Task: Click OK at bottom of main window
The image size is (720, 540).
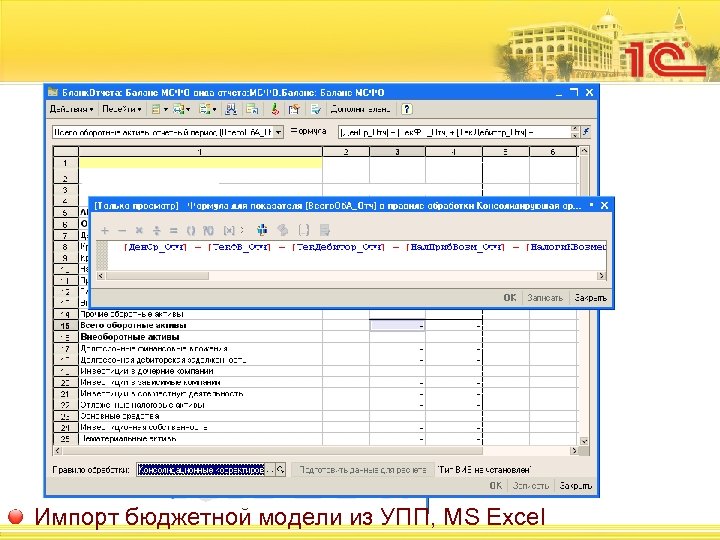Action: 495,486
